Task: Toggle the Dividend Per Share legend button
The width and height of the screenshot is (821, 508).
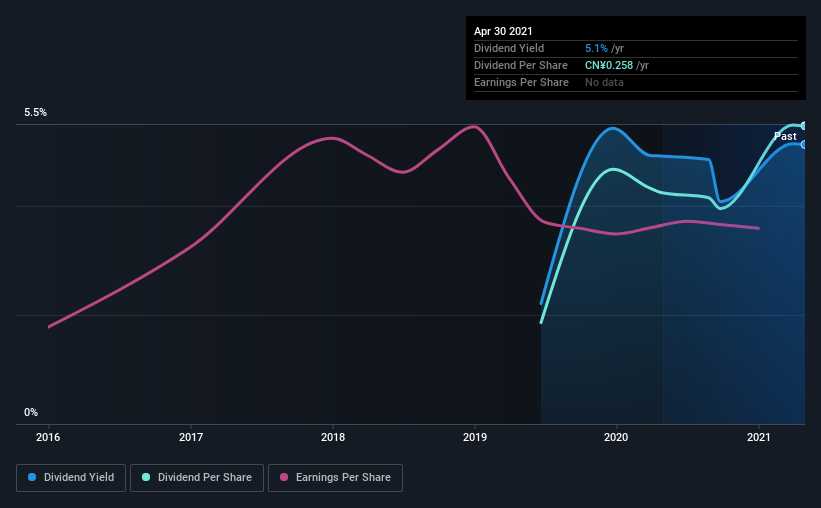Action: tap(197, 478)
